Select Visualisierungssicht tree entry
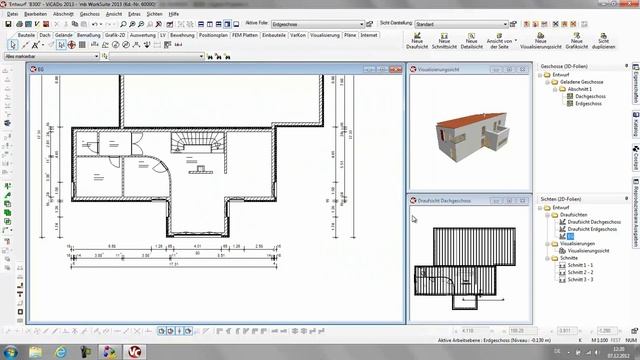 (x=588, y=251)
